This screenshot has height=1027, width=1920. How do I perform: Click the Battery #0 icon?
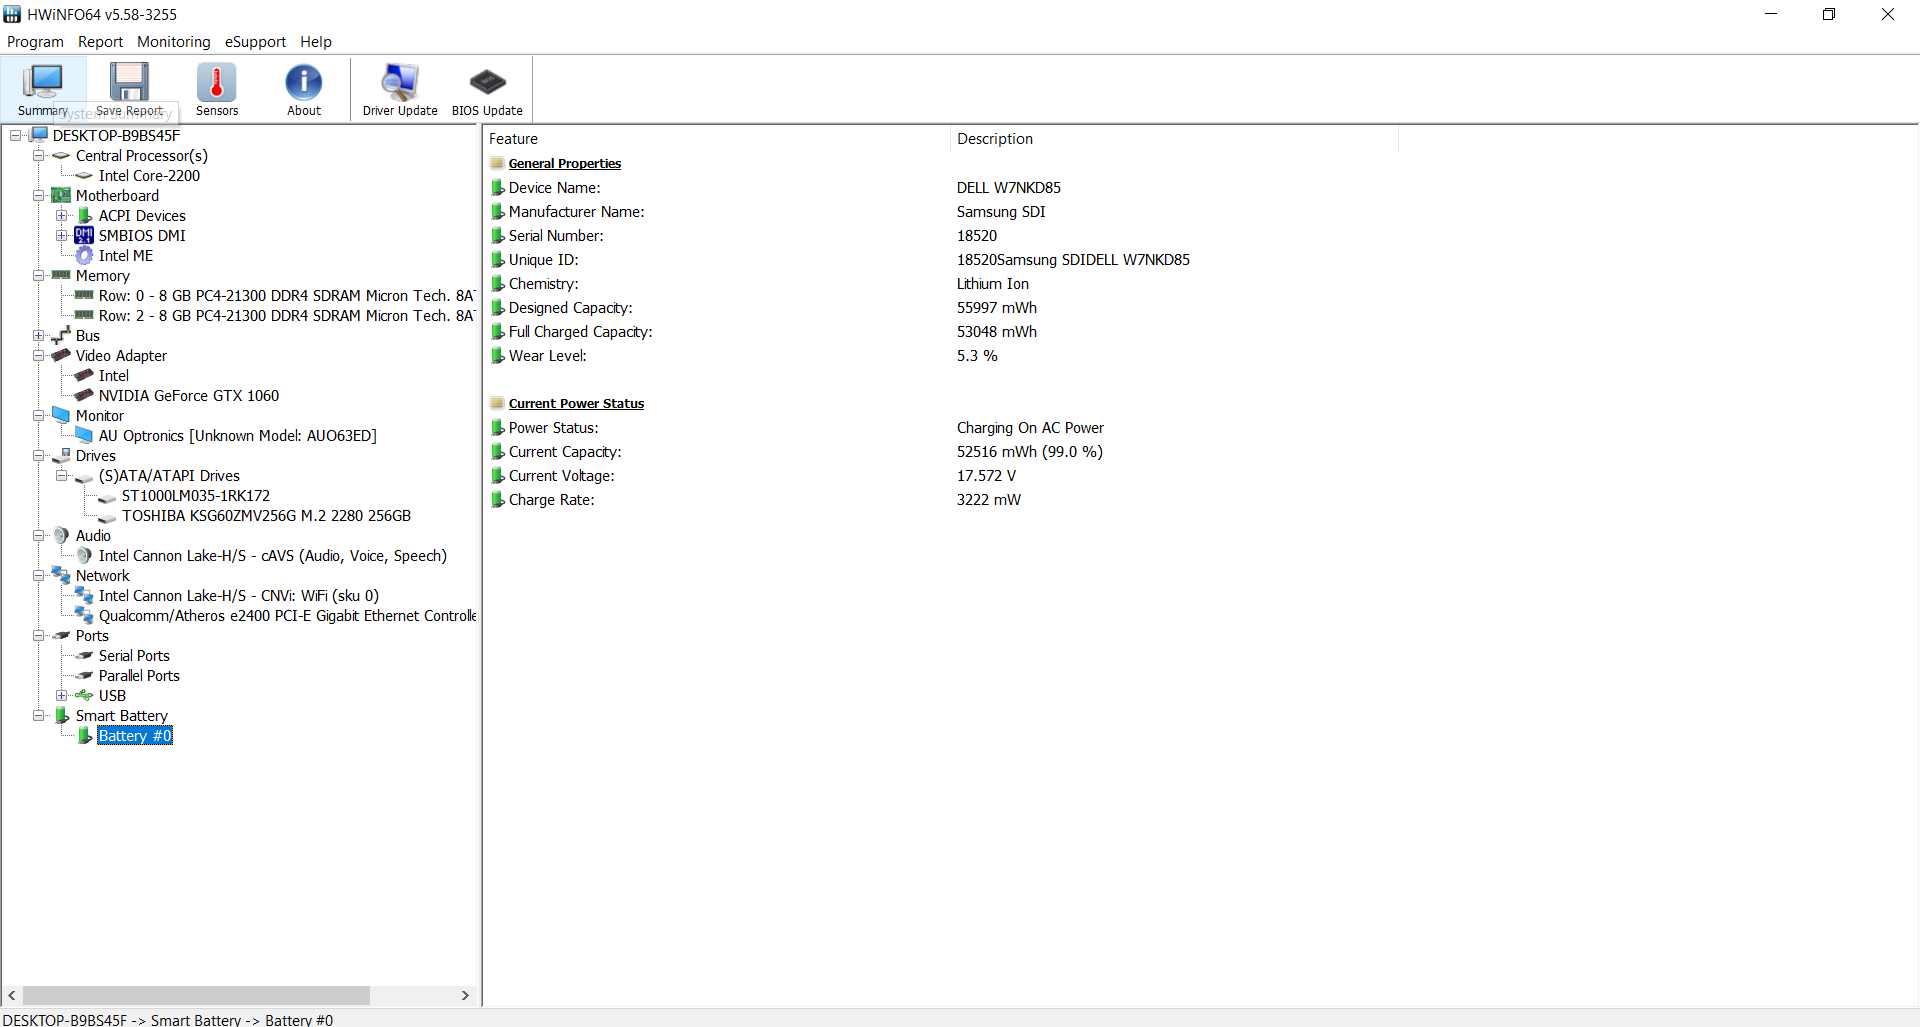click(85, 735)
